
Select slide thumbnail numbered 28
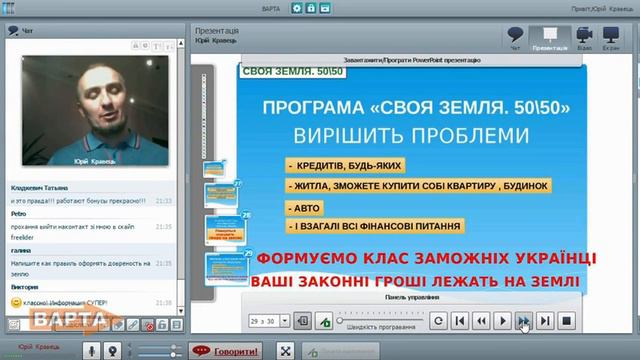[x=226, y=230]
